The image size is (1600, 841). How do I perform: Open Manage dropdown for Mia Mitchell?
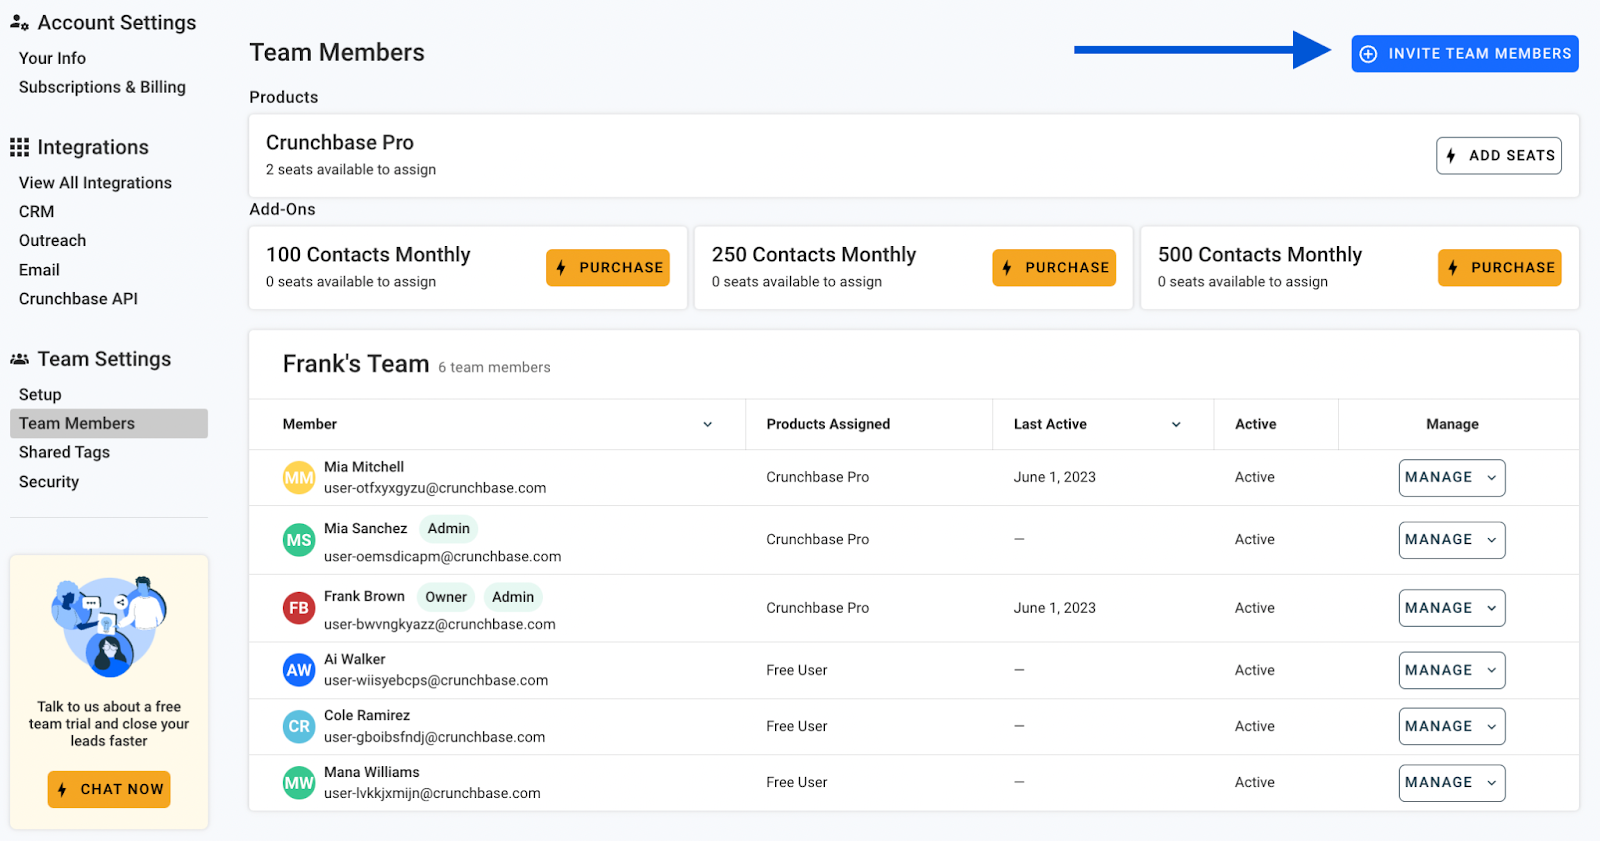1451,478
